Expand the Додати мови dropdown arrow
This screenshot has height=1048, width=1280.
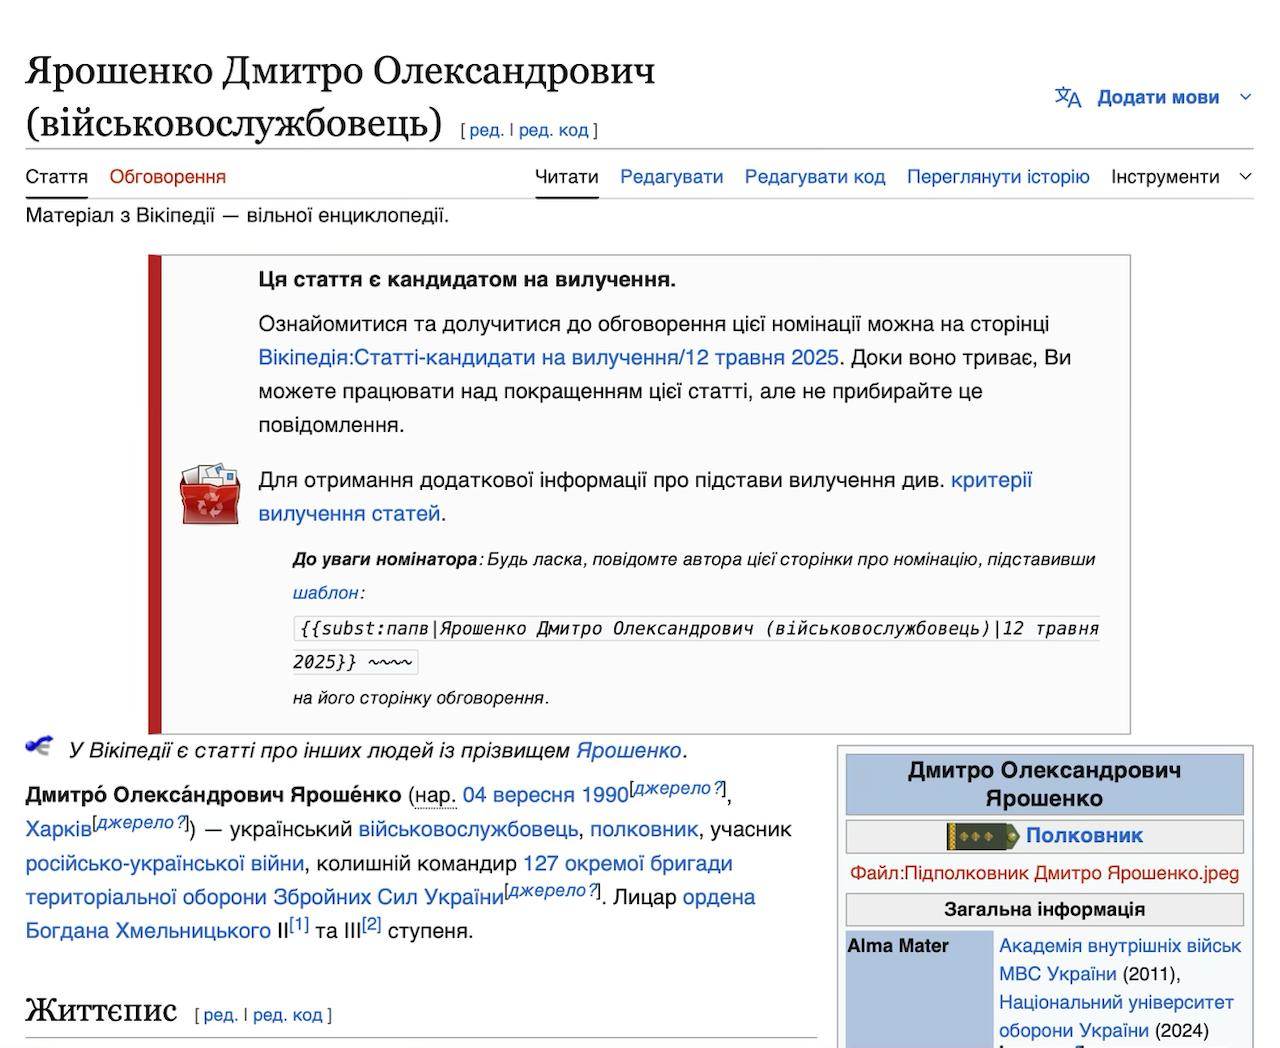1245,97
